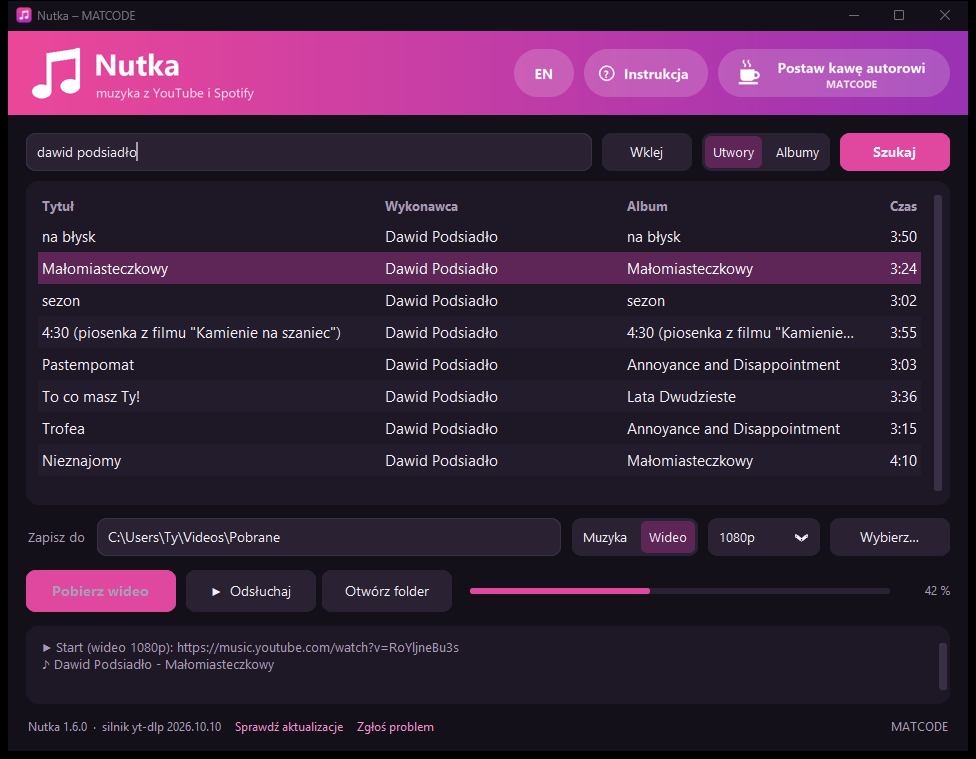Expand quality list via chevron arrow
The height and width of the screenshot is (759, 976).
pos(801,537)
